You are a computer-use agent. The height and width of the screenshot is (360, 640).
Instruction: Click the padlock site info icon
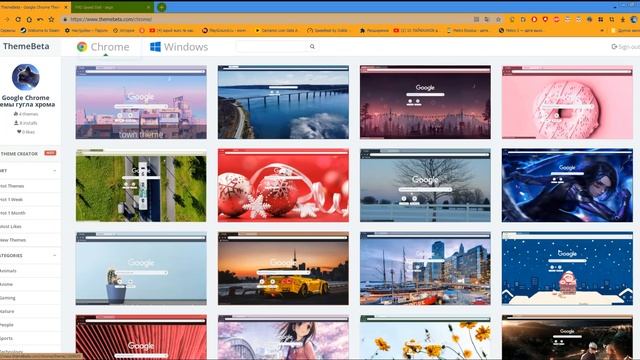(64, 19)
